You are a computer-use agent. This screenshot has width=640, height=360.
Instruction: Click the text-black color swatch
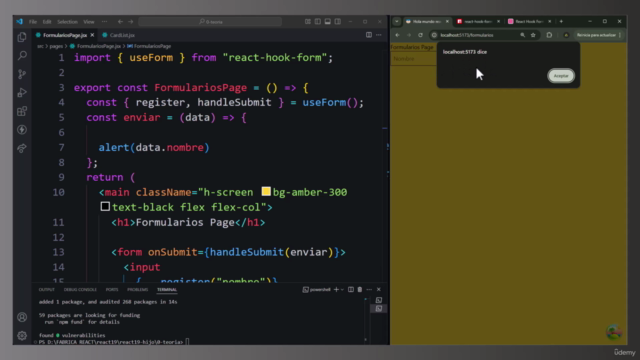click(105, 207)
